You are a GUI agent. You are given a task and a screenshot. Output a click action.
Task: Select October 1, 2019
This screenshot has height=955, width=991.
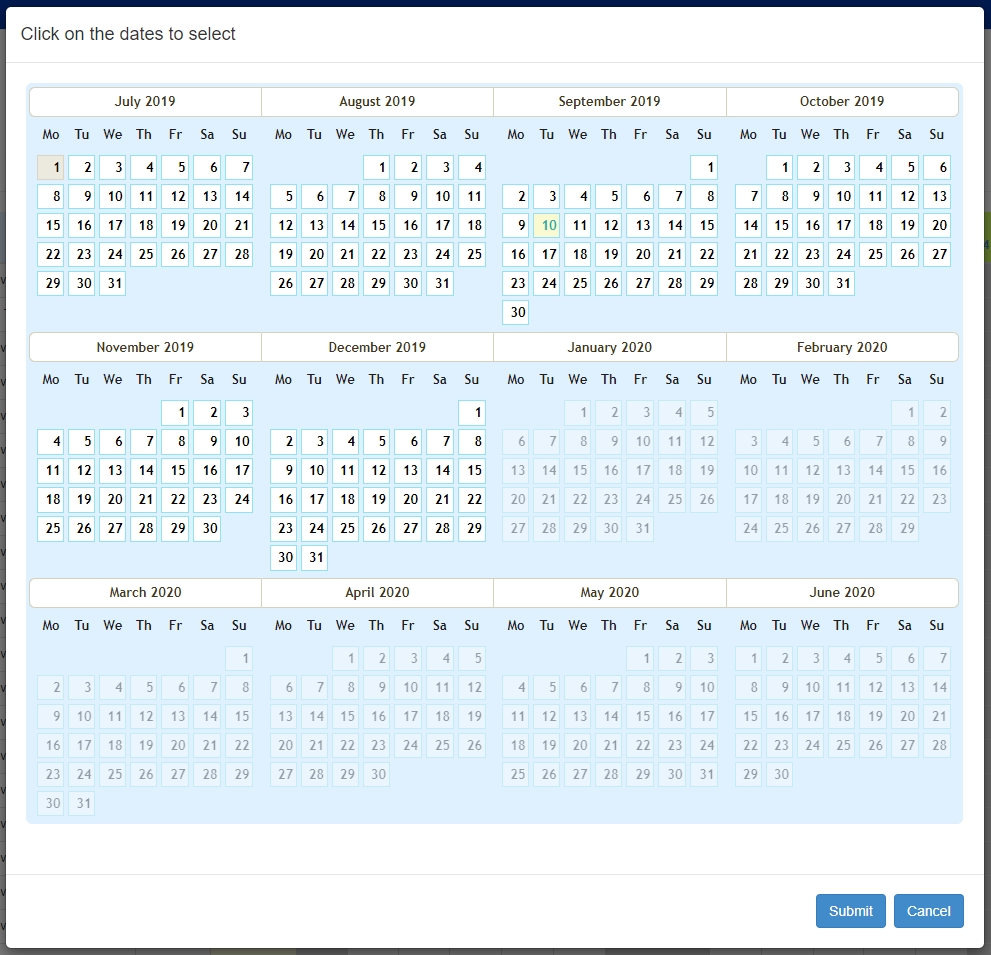pos(779,167)
